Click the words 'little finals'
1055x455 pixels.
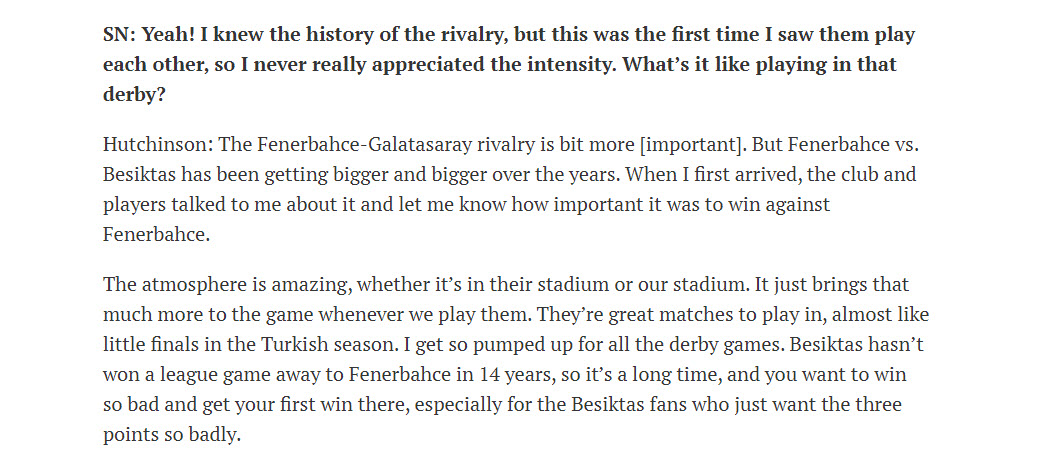tap(154, 347)
